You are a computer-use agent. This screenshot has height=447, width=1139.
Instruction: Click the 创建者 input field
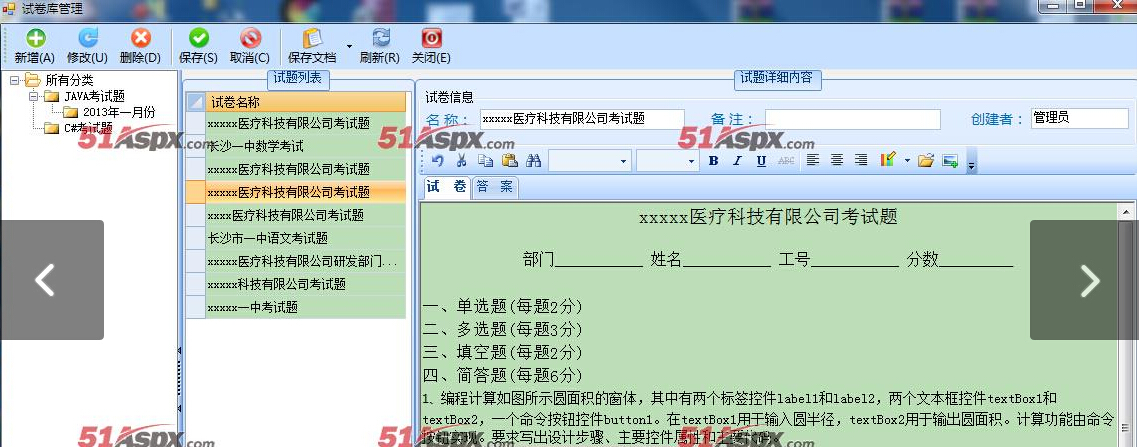pos(1079,118)
